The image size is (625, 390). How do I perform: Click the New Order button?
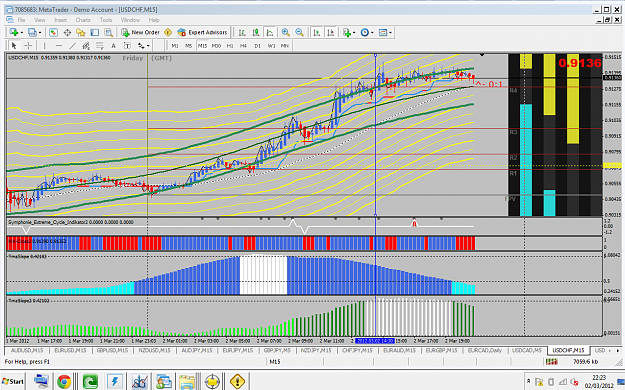click(x=141, y=32)
